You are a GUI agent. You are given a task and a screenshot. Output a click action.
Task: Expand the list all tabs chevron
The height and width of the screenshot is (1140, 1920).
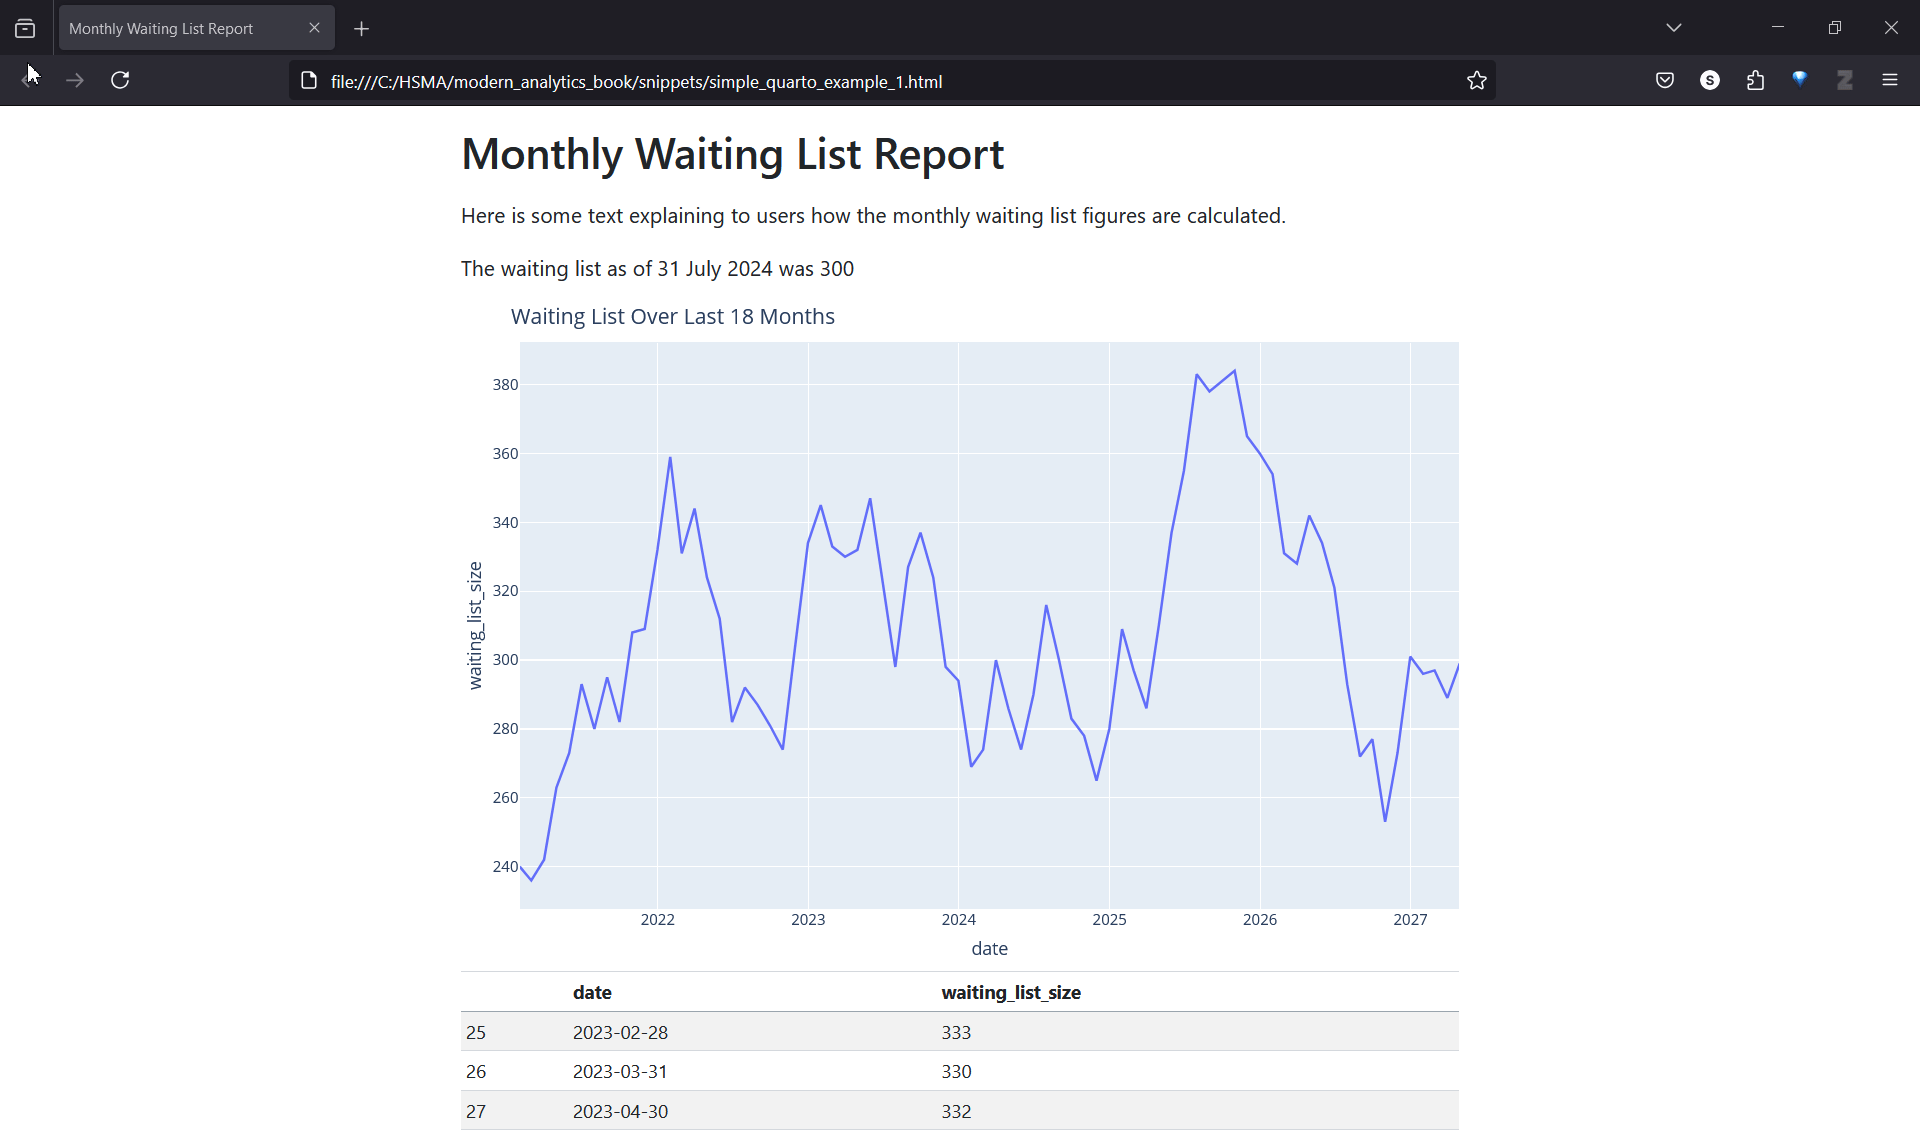click(x=1674, y=28)
